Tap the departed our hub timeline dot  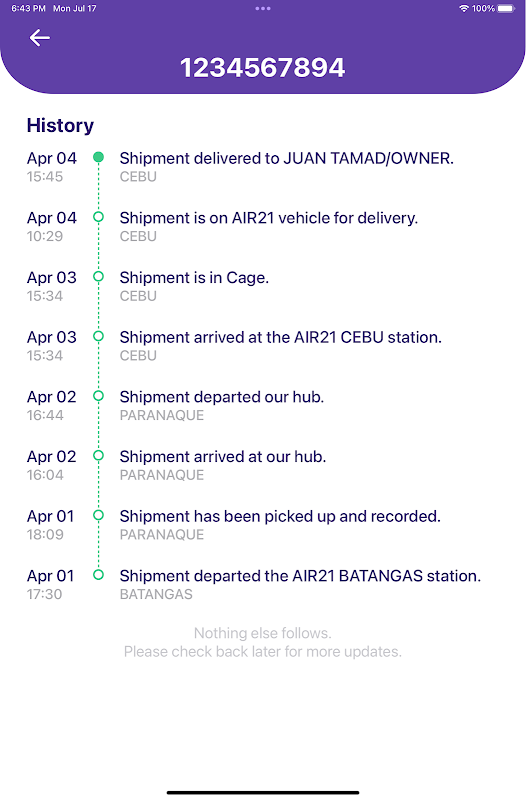click(98, 396)
